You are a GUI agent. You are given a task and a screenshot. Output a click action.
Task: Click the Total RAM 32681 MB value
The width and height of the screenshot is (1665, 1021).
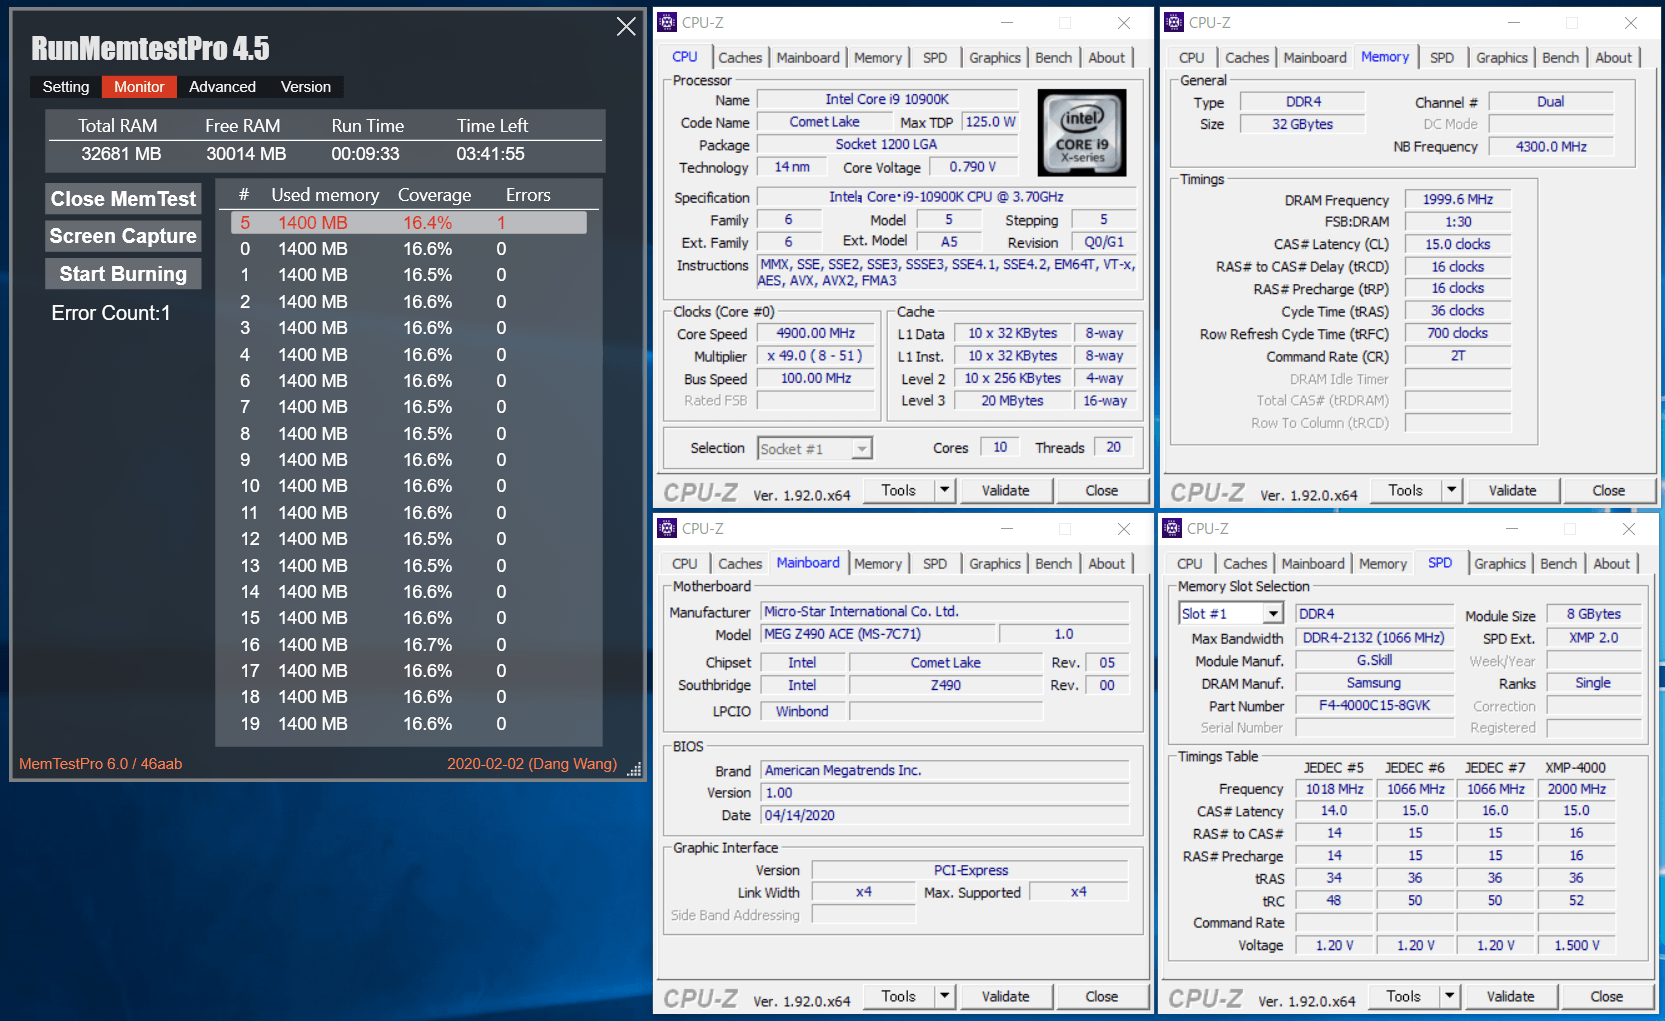(x=121, y=154)
